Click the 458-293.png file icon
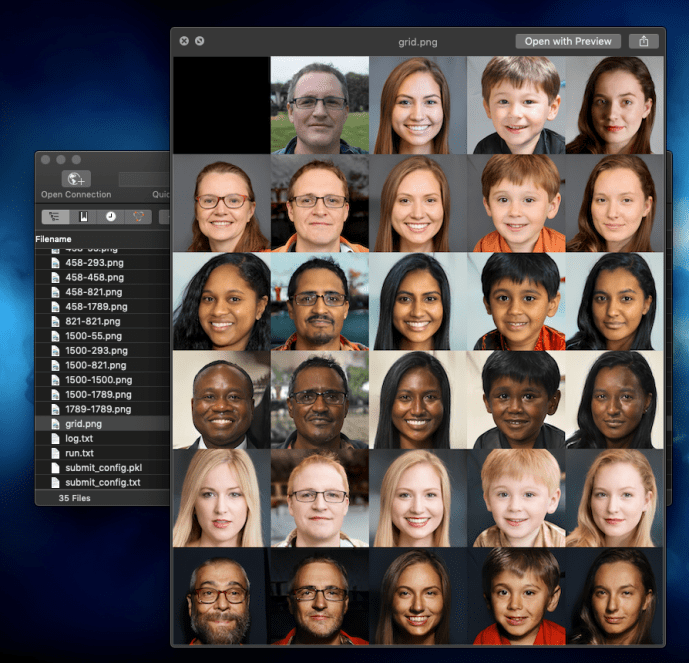 pos(56,262)
